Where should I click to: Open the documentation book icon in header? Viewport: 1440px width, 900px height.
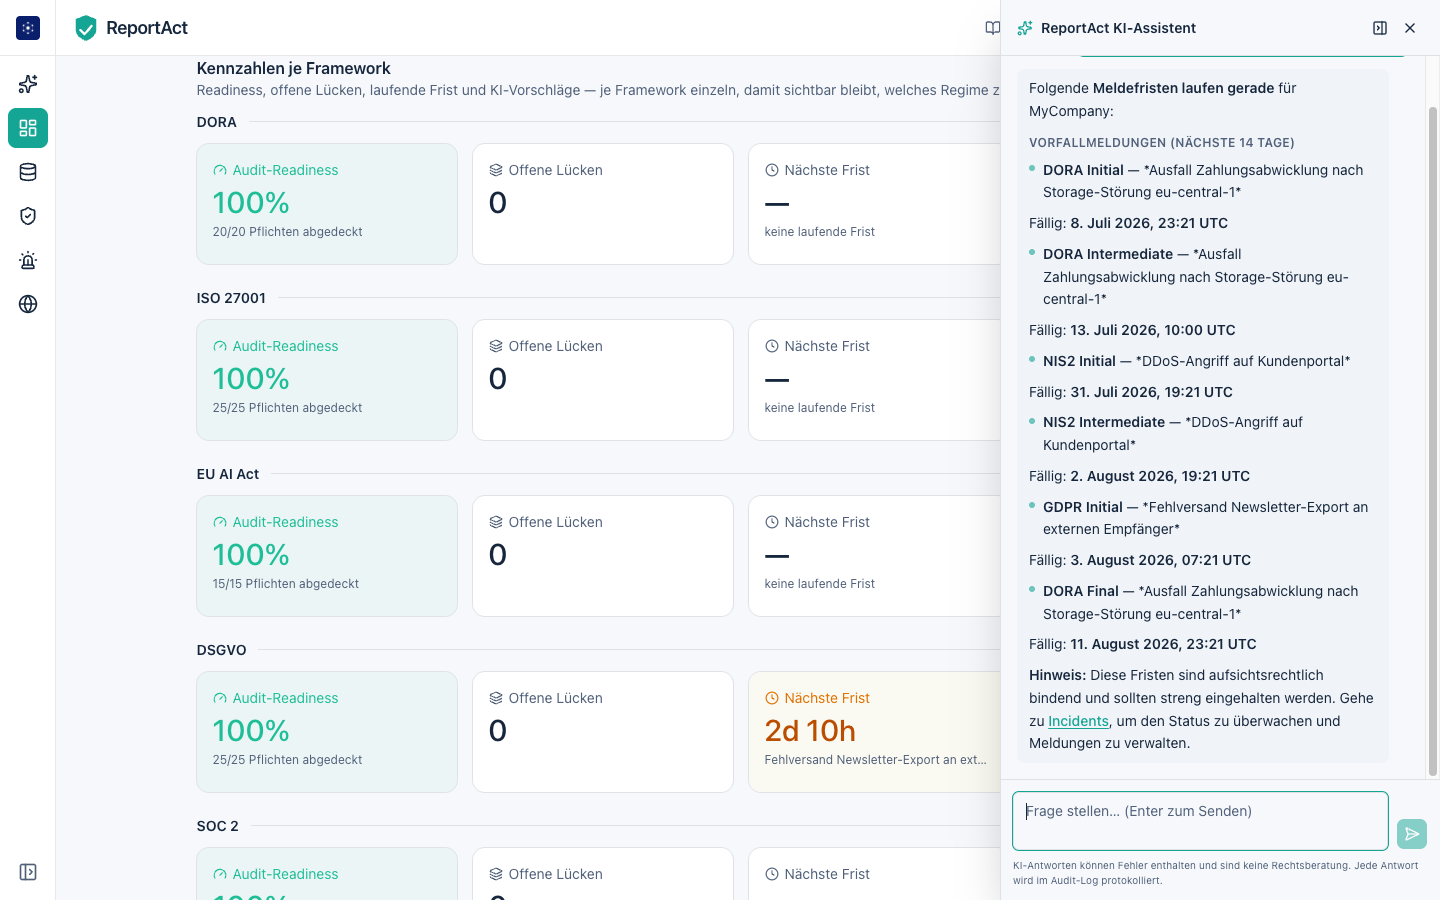pyautogui.click(x=992, y=28)
